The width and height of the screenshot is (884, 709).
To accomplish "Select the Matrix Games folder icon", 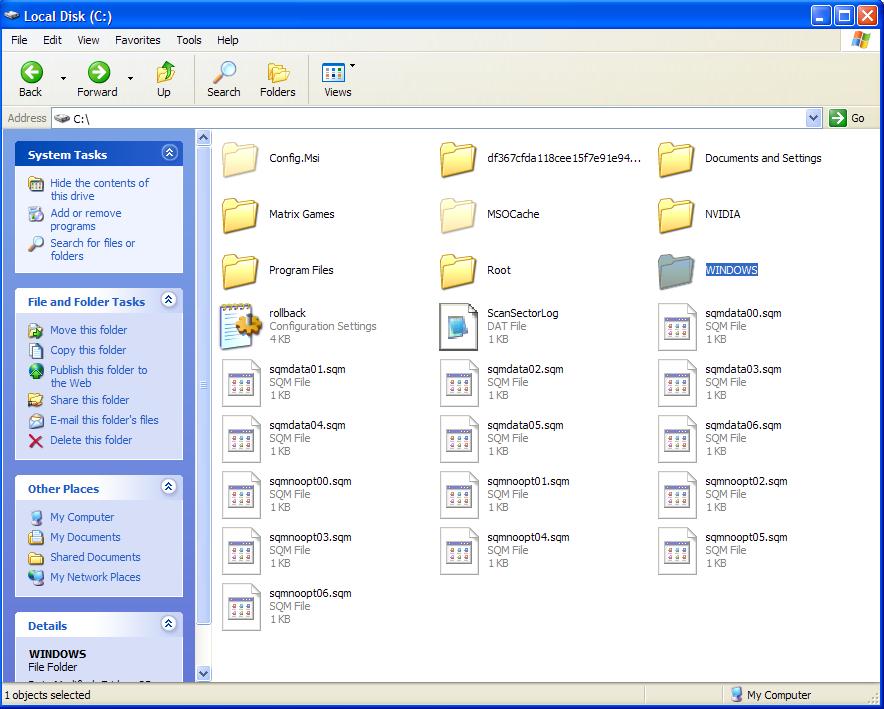I will click(x=241, y=215).
